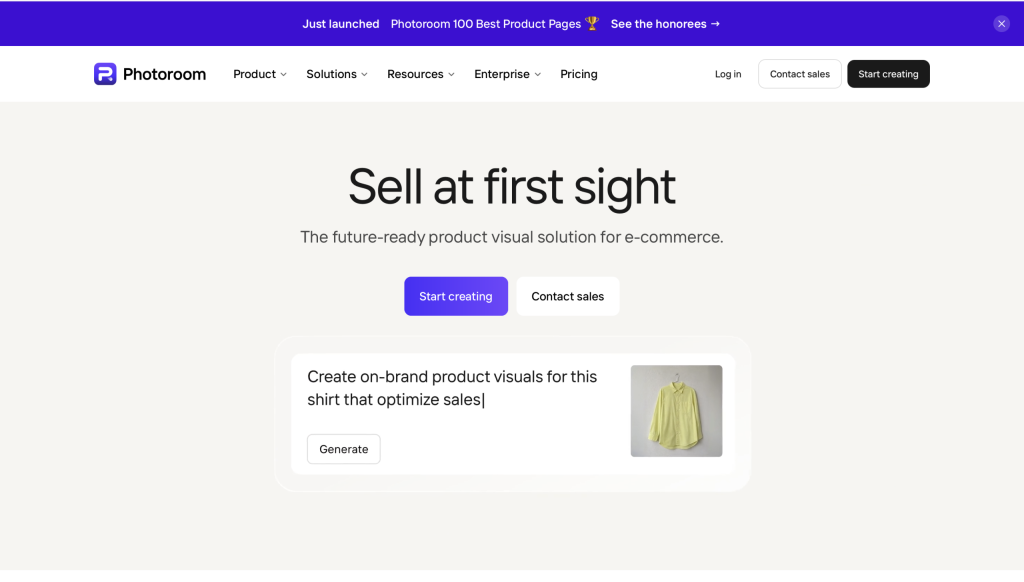
Task: Click the future-ready product visual subtitle
Action: pos(512,236)
